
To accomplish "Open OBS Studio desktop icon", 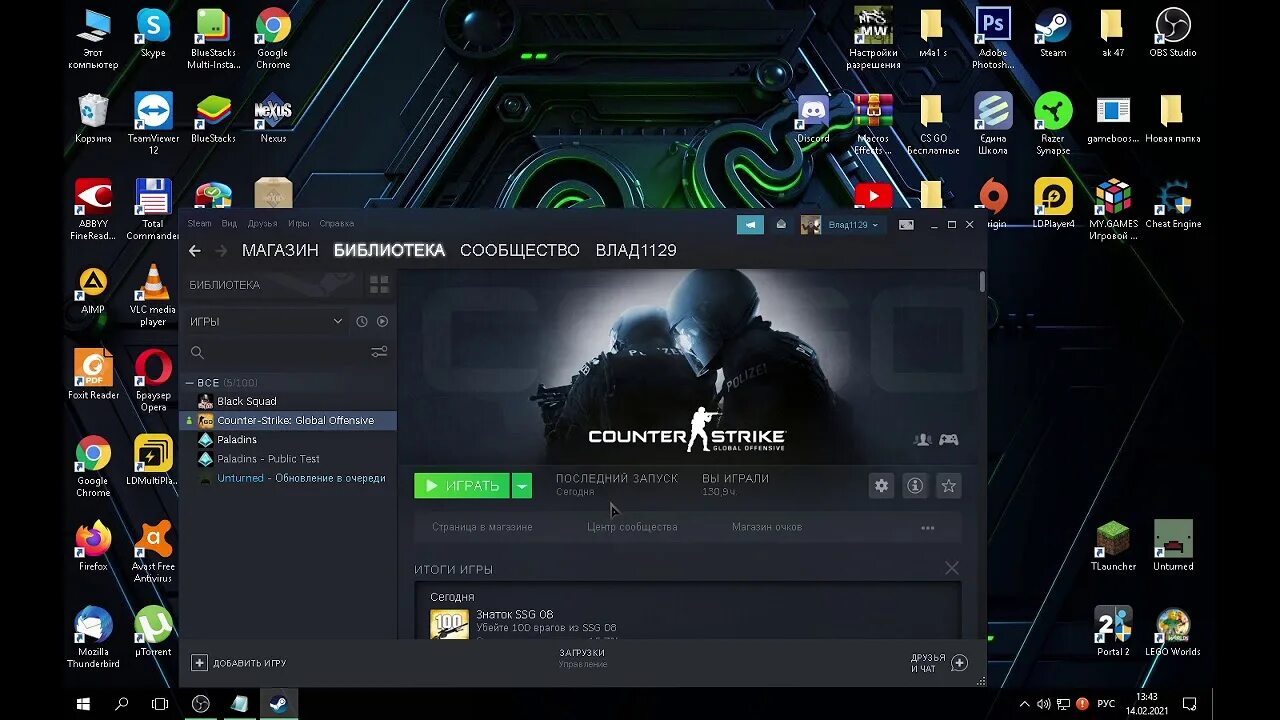I will click(x=1172, y=34).
